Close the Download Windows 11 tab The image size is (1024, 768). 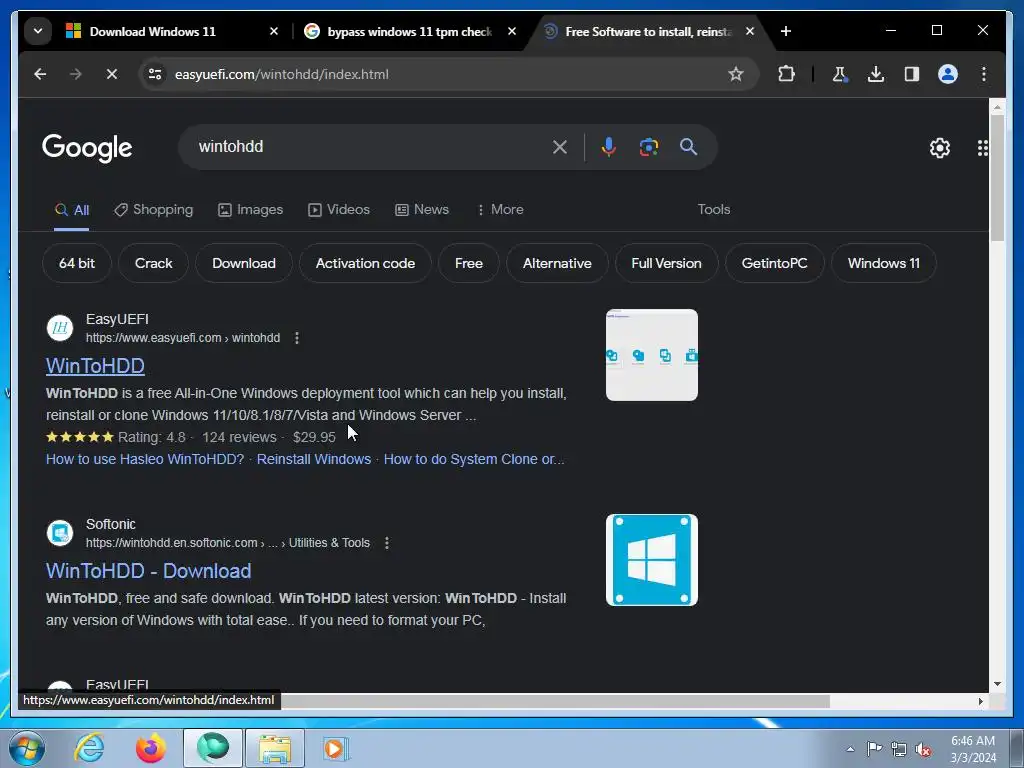(274, 31)
